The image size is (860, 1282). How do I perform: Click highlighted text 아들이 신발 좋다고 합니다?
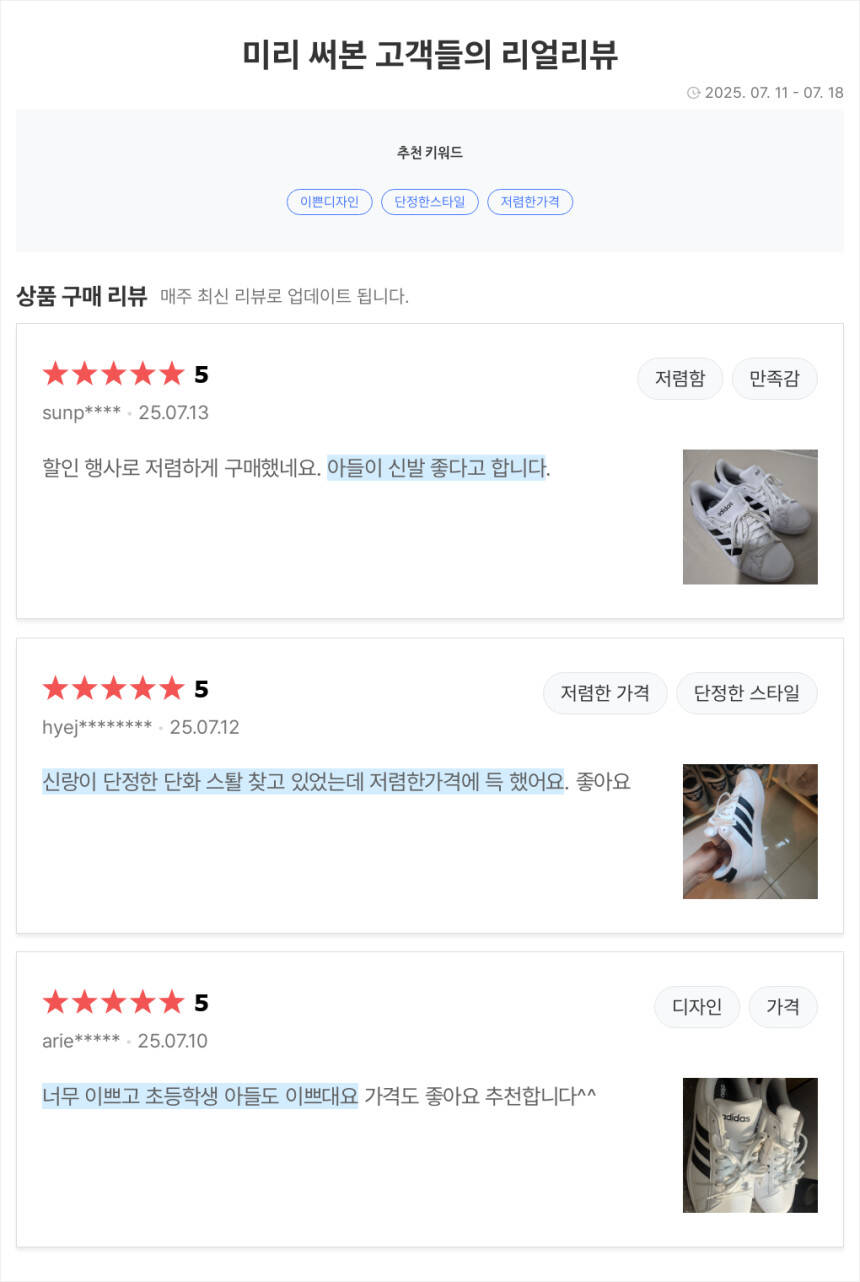pos(437,468)
